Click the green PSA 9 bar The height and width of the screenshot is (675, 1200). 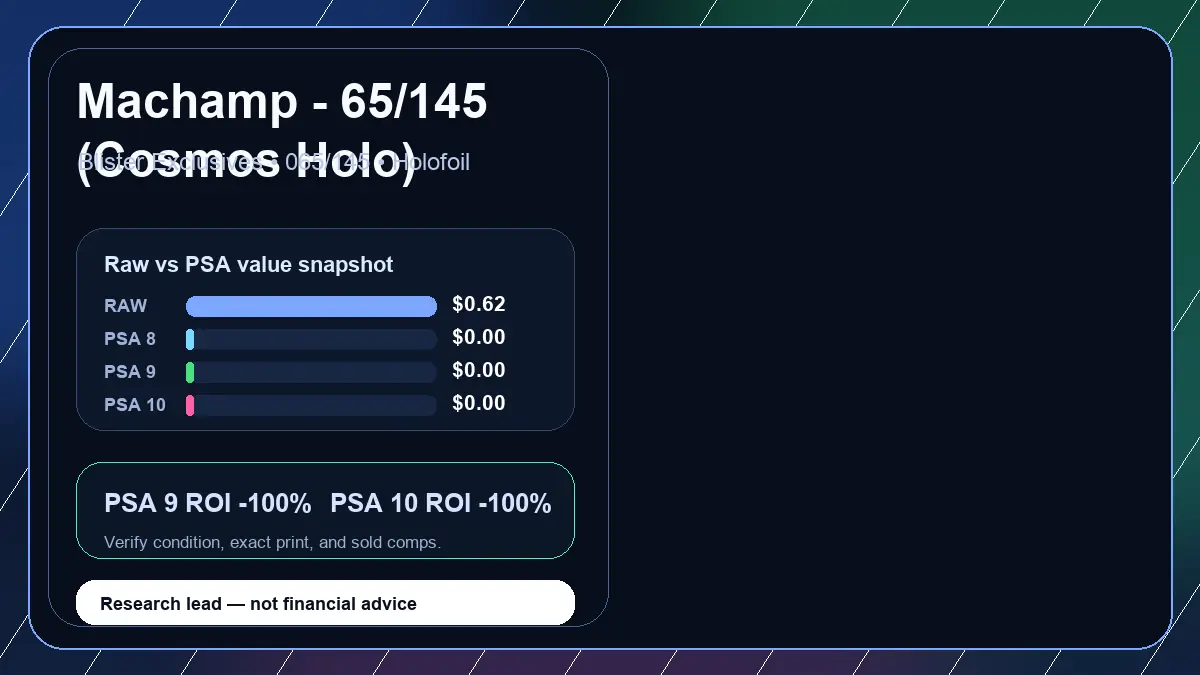click(190, 372)
